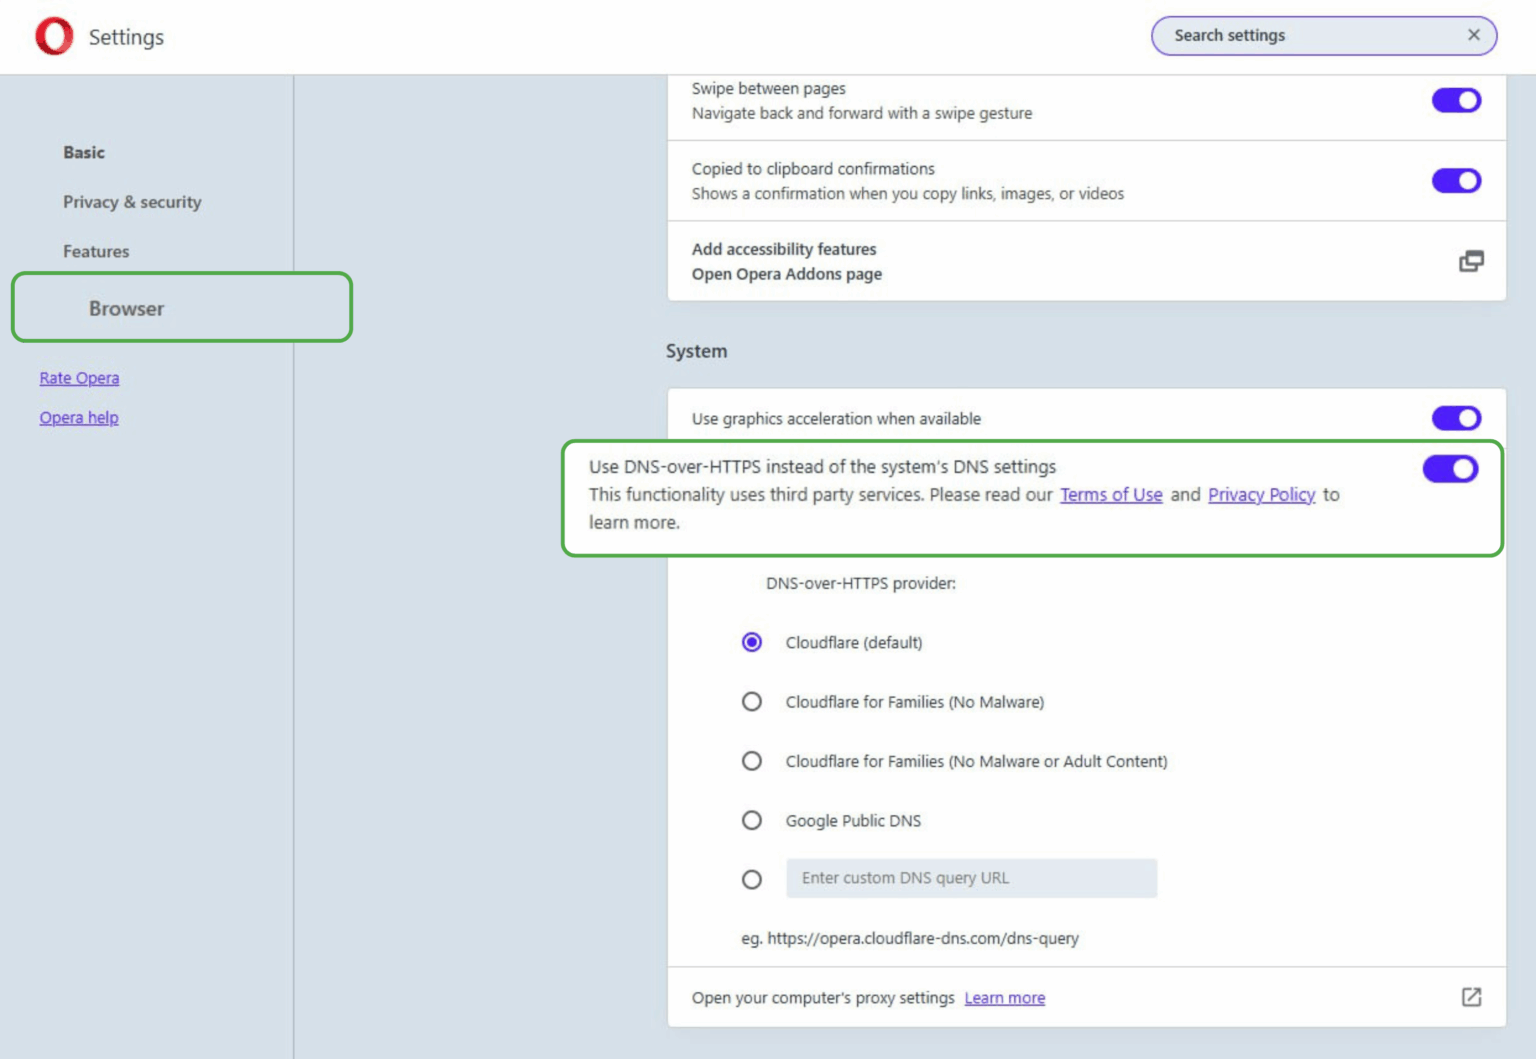This screenshot has width=1536, height=1059.
Task: Click the Rate Opera link
Action: point(79,378)
